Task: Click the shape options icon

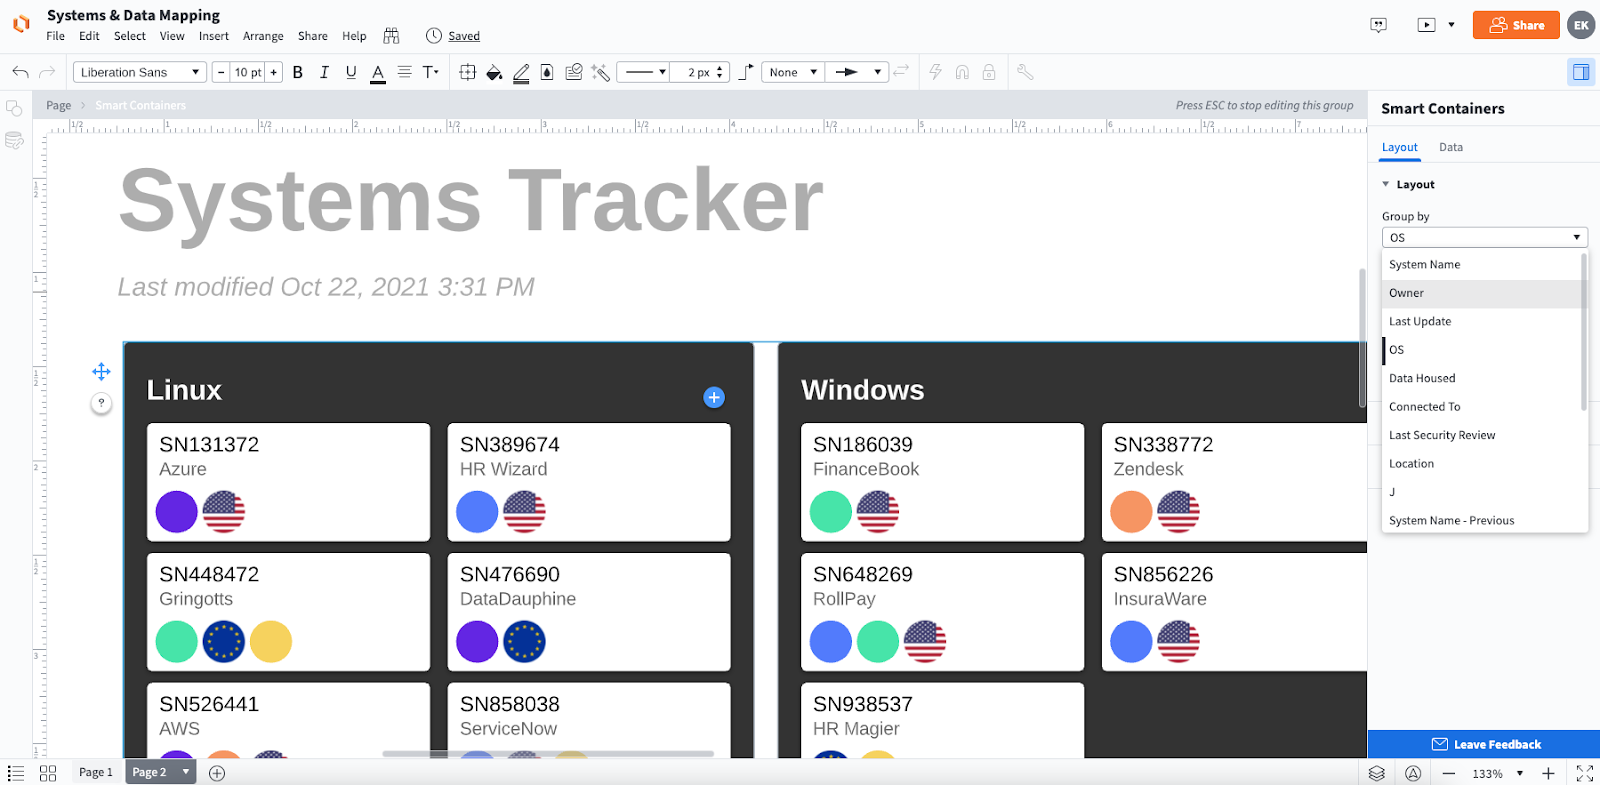Action: (467, 72)
